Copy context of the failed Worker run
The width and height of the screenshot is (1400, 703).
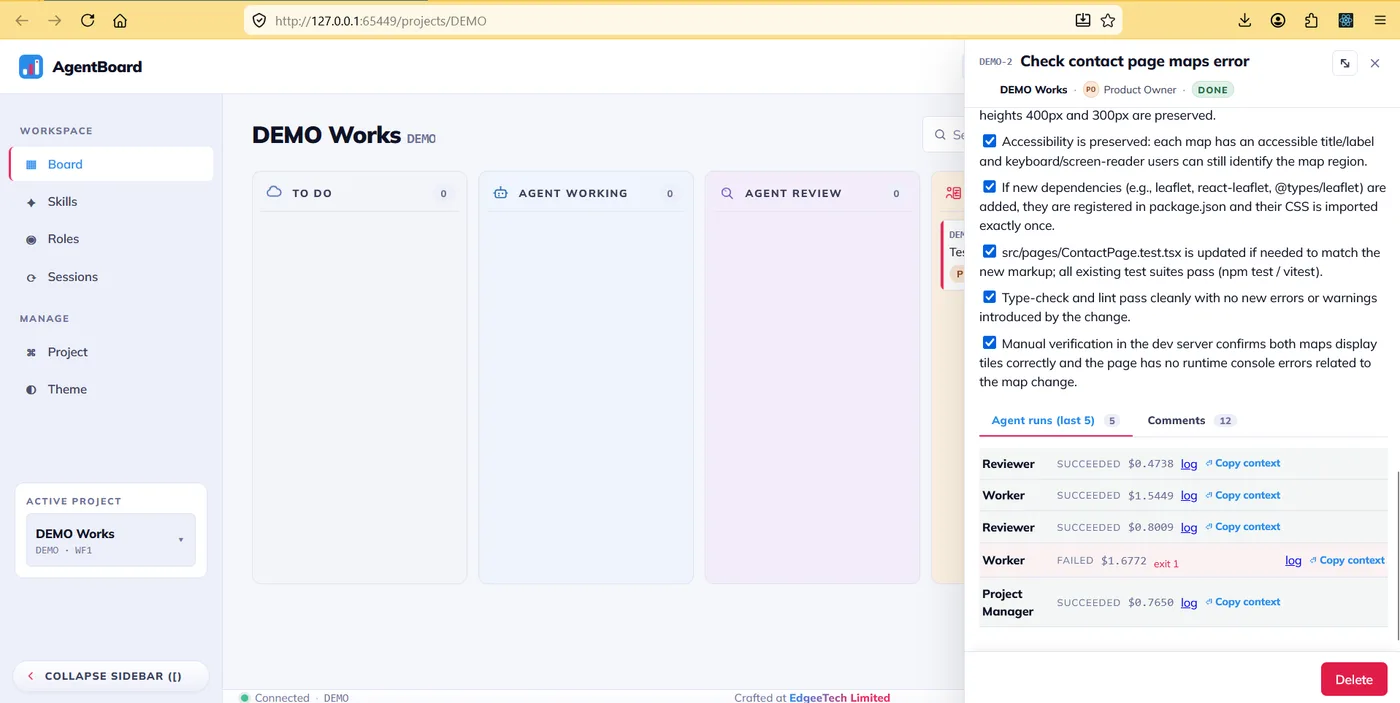click(x=1347, y=560)
